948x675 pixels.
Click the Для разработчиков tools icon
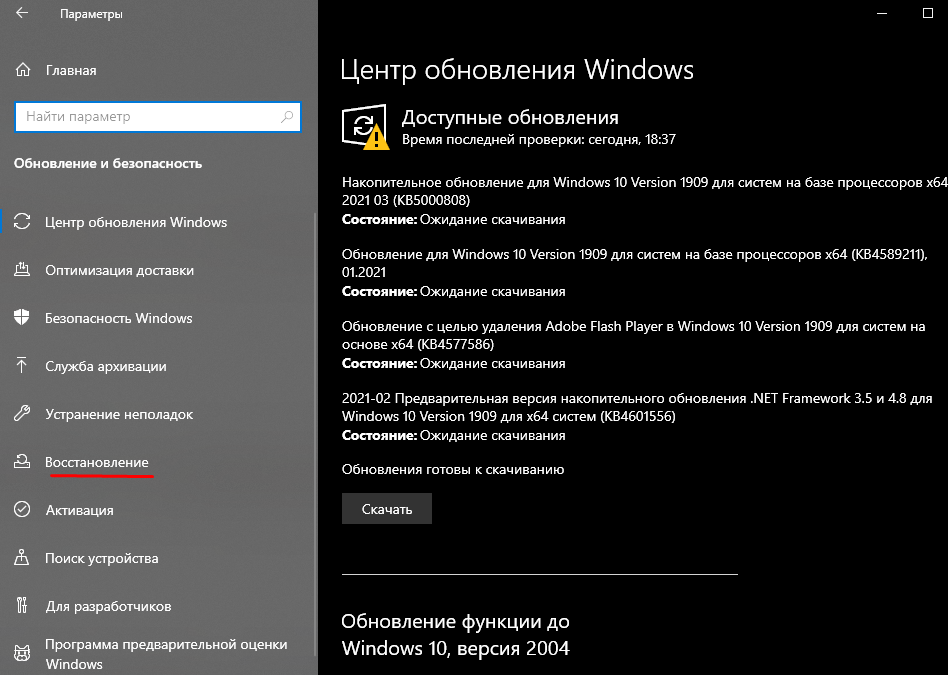pos(23,606)
